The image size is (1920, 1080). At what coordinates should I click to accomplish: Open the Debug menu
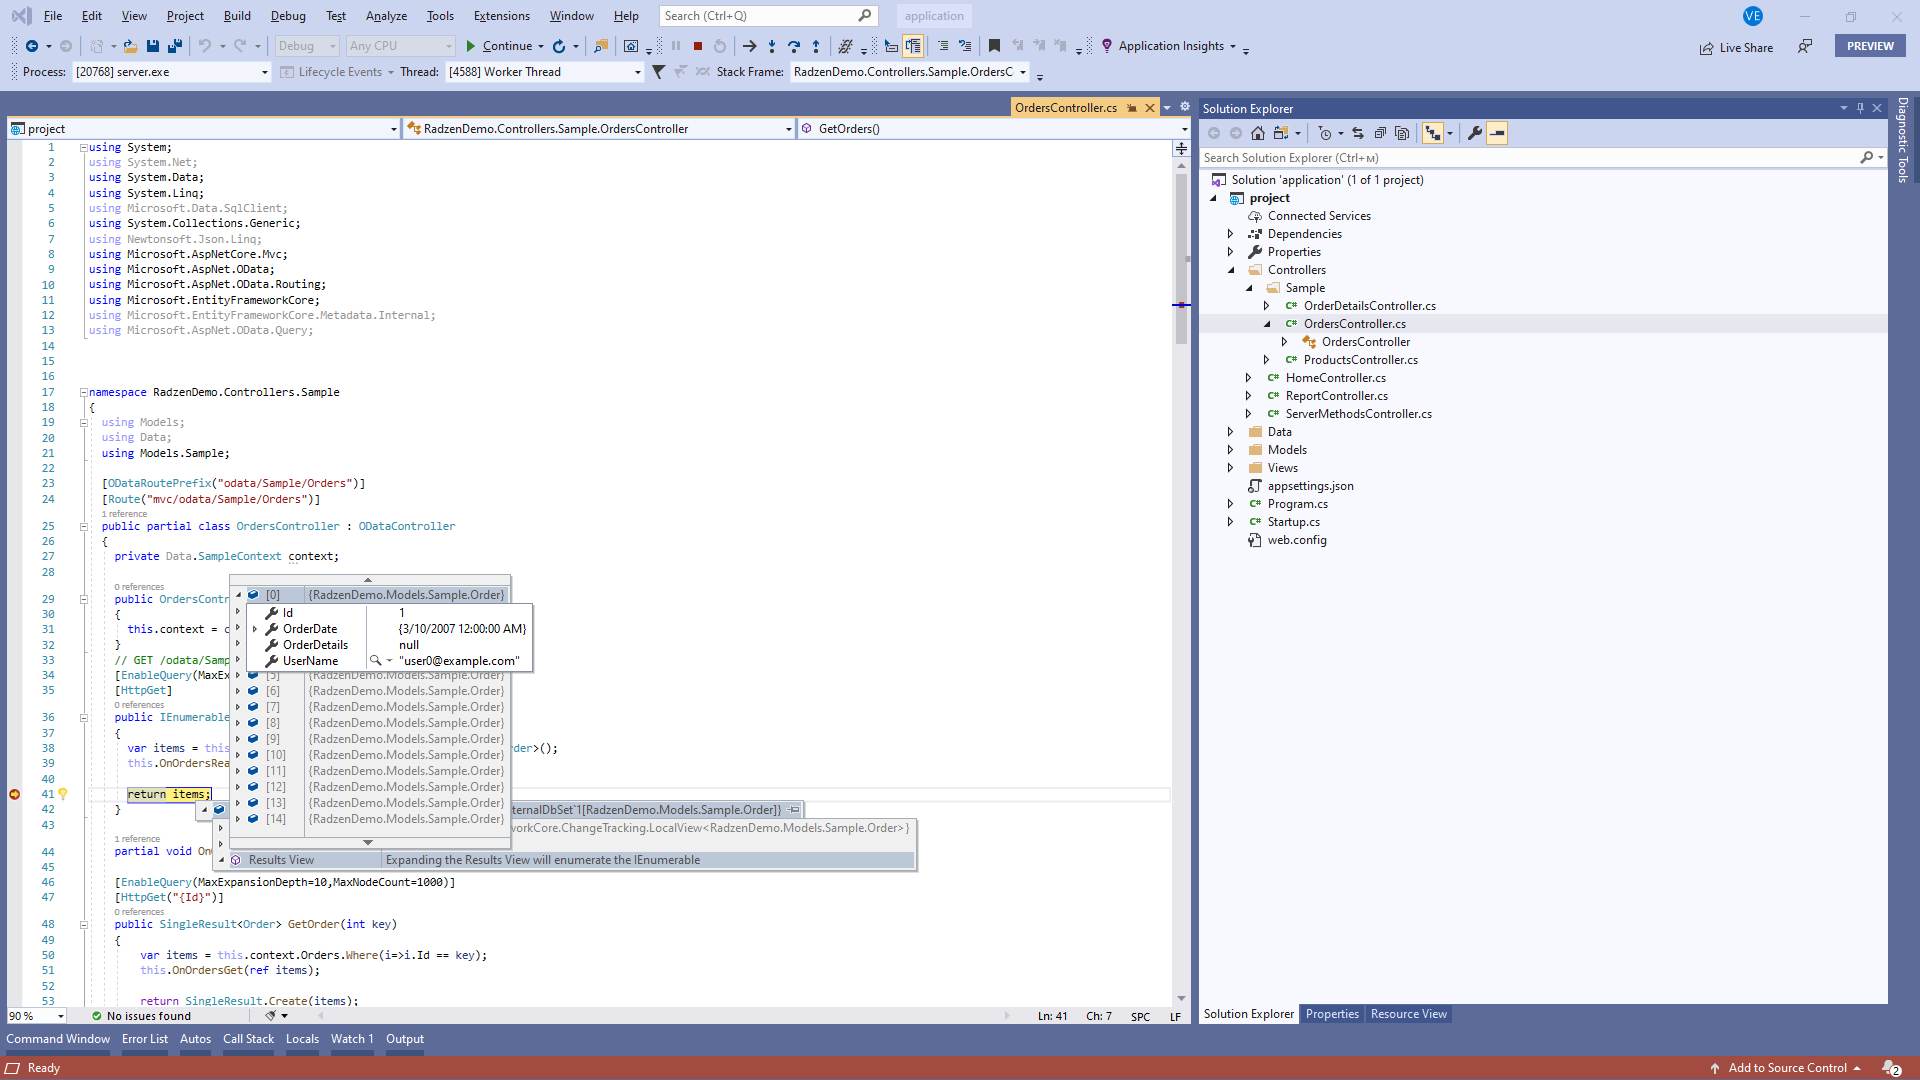288,16
